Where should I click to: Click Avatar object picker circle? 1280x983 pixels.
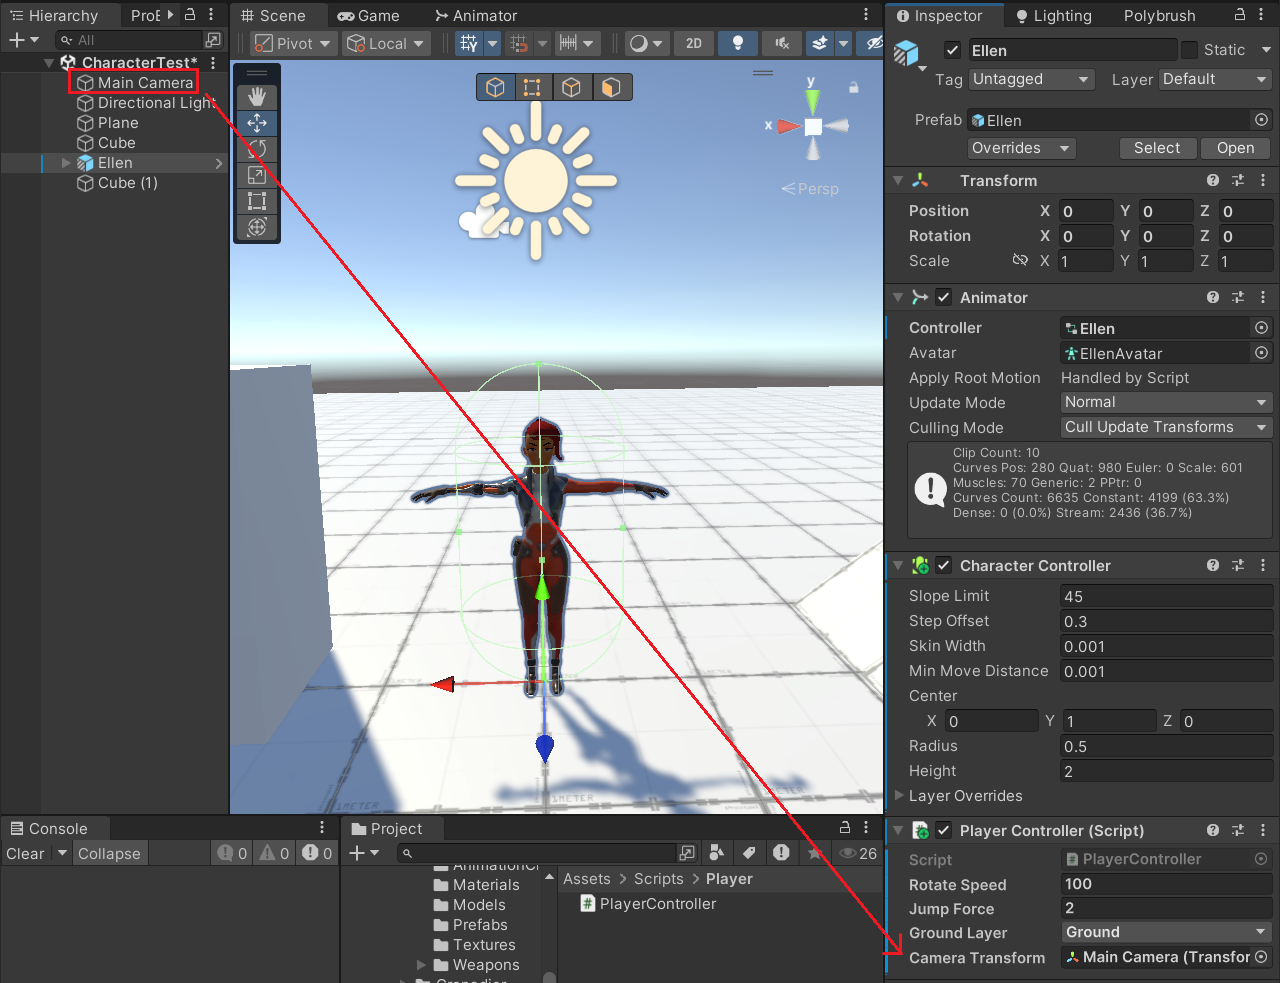click(x=1262, y=353)
